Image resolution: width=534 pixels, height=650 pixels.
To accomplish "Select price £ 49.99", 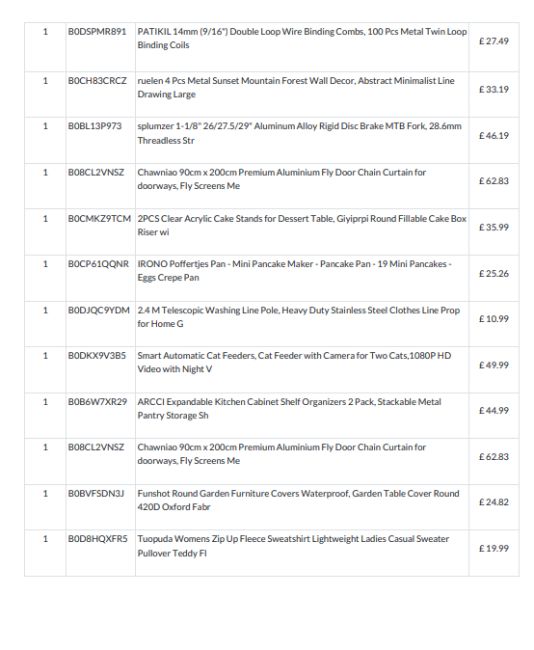I will tap(494, 365).
